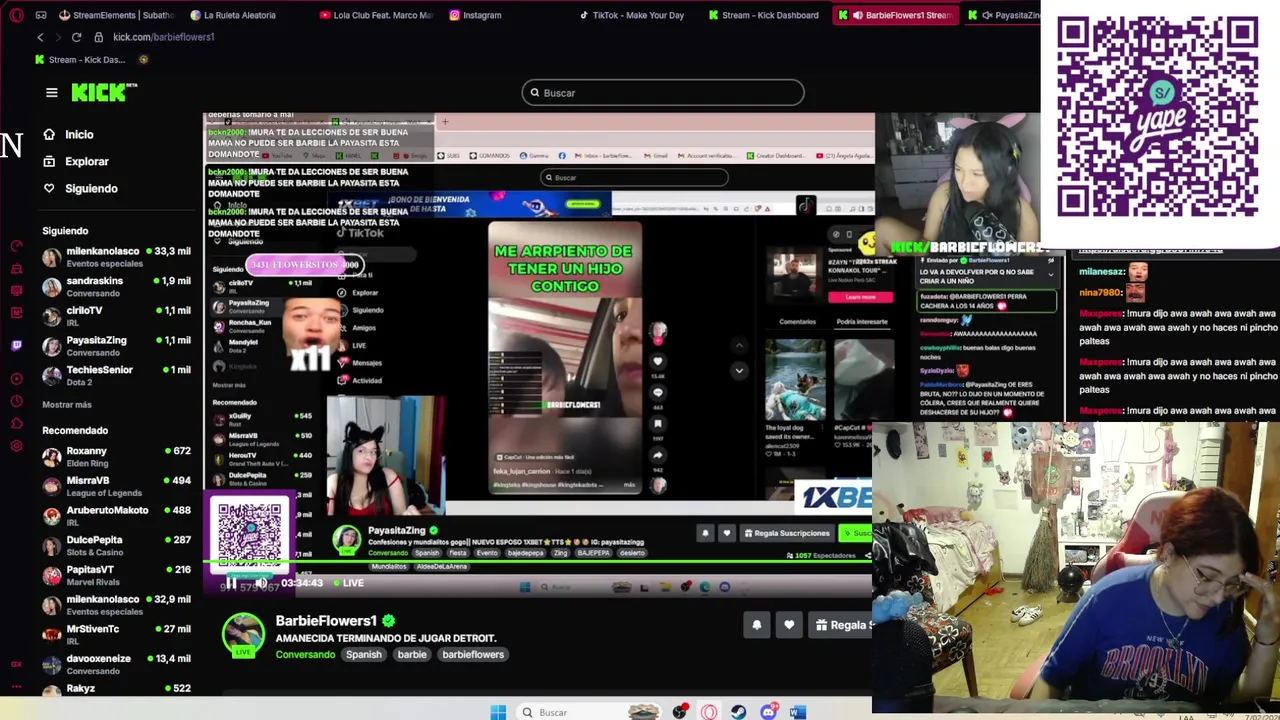The height and width of the screenshot is (720, 1280).
Task: Open ciriloTV channel in Siguiendo list
Action: [x=116, y=316]
